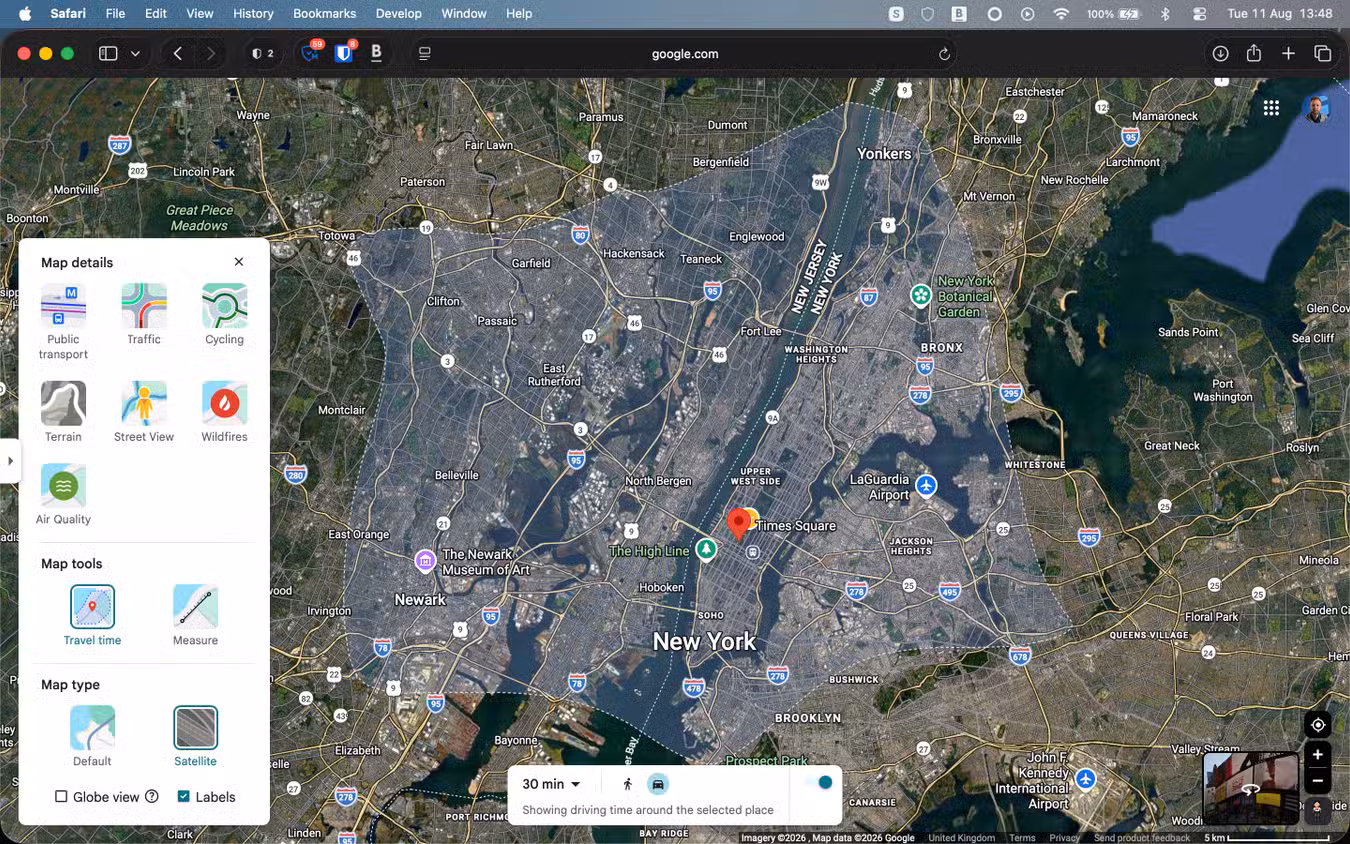Tick the Globe view checkbox
The height and width of the screenshot is (844, 1350).
click(61, 797)
